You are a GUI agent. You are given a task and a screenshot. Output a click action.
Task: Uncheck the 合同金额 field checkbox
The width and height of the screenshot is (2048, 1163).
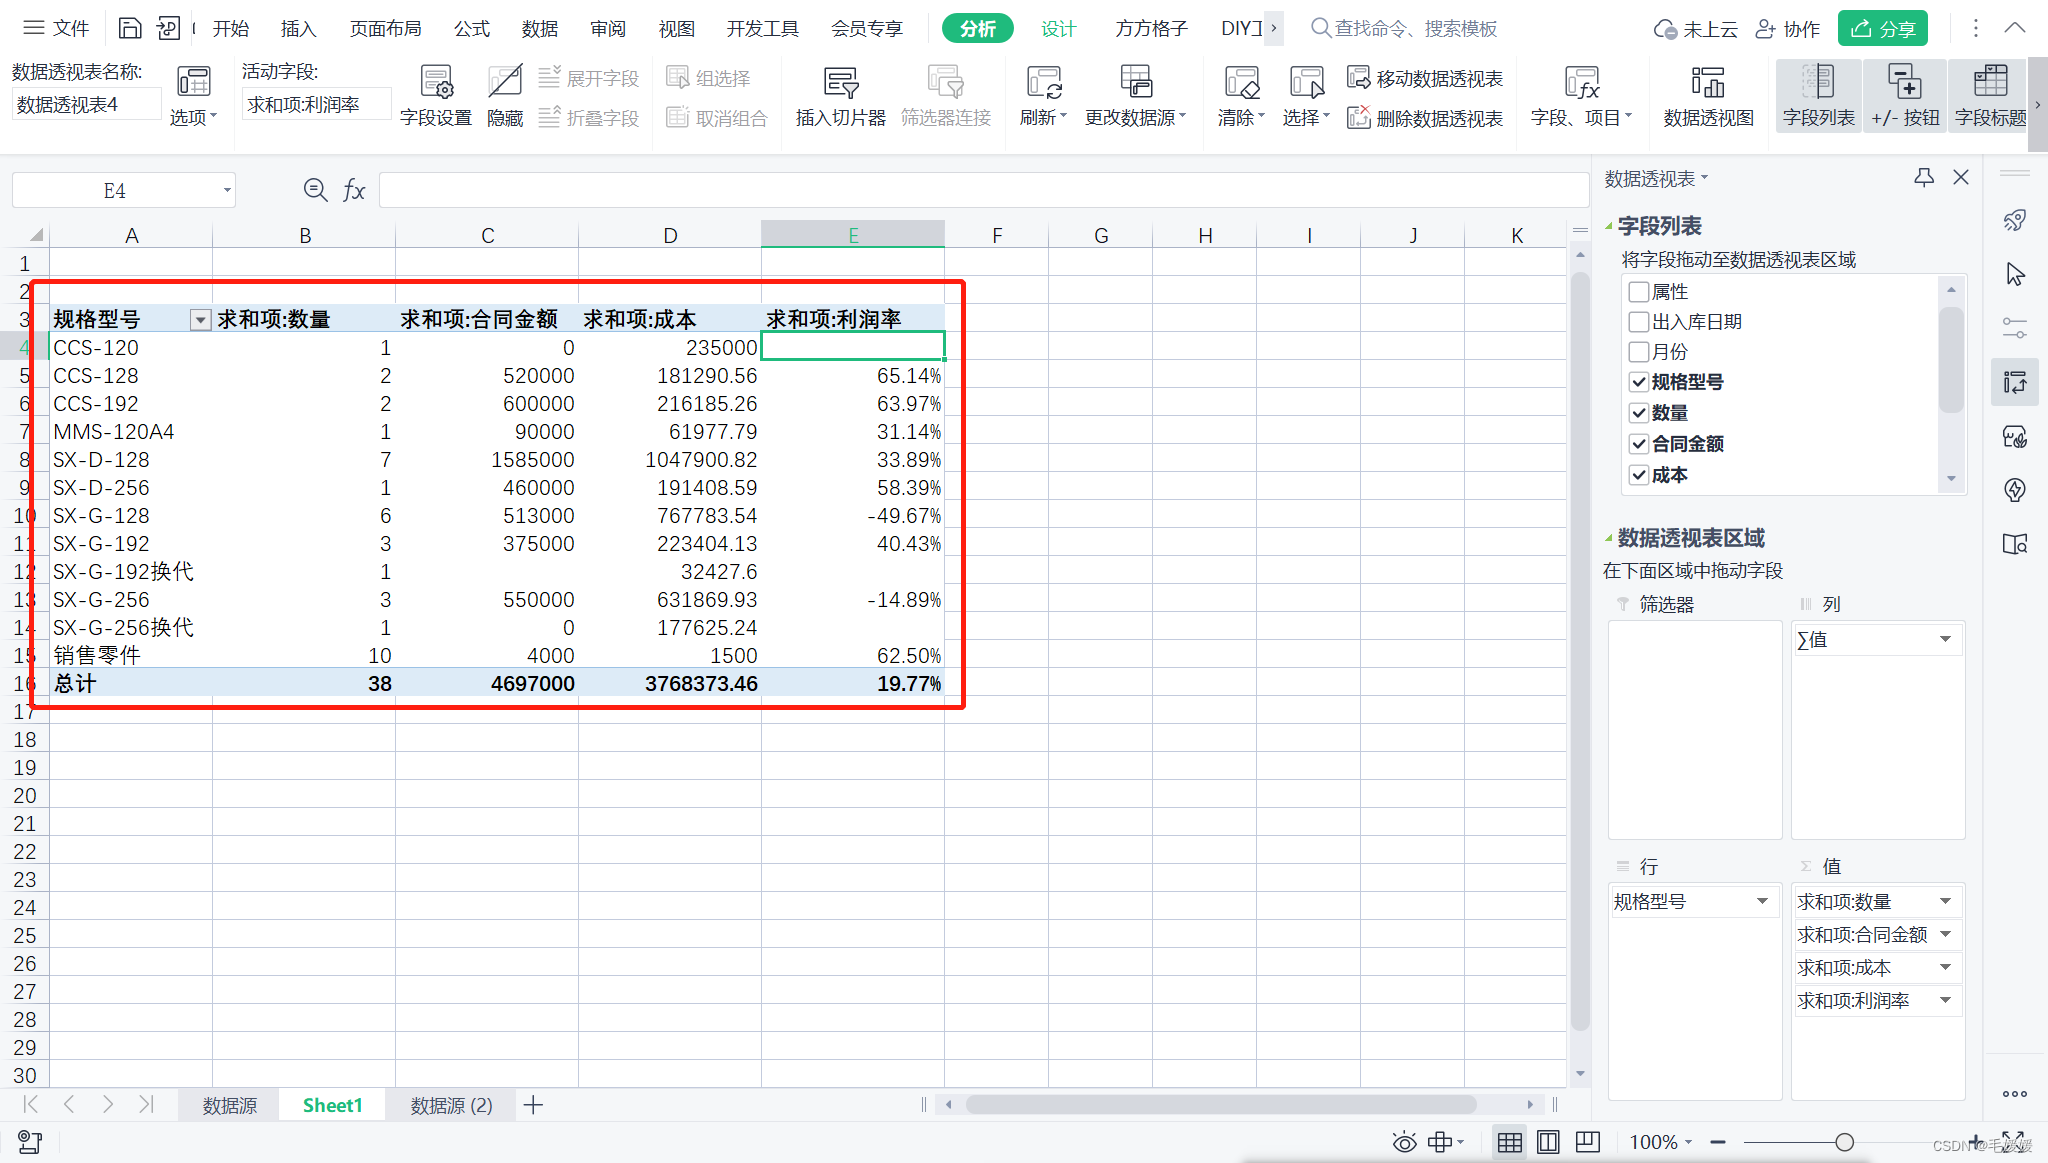[1638, 443]
